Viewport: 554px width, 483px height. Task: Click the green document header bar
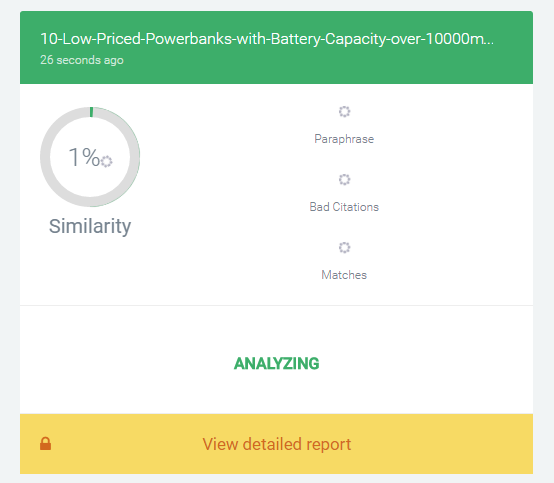tap(276, 47)
